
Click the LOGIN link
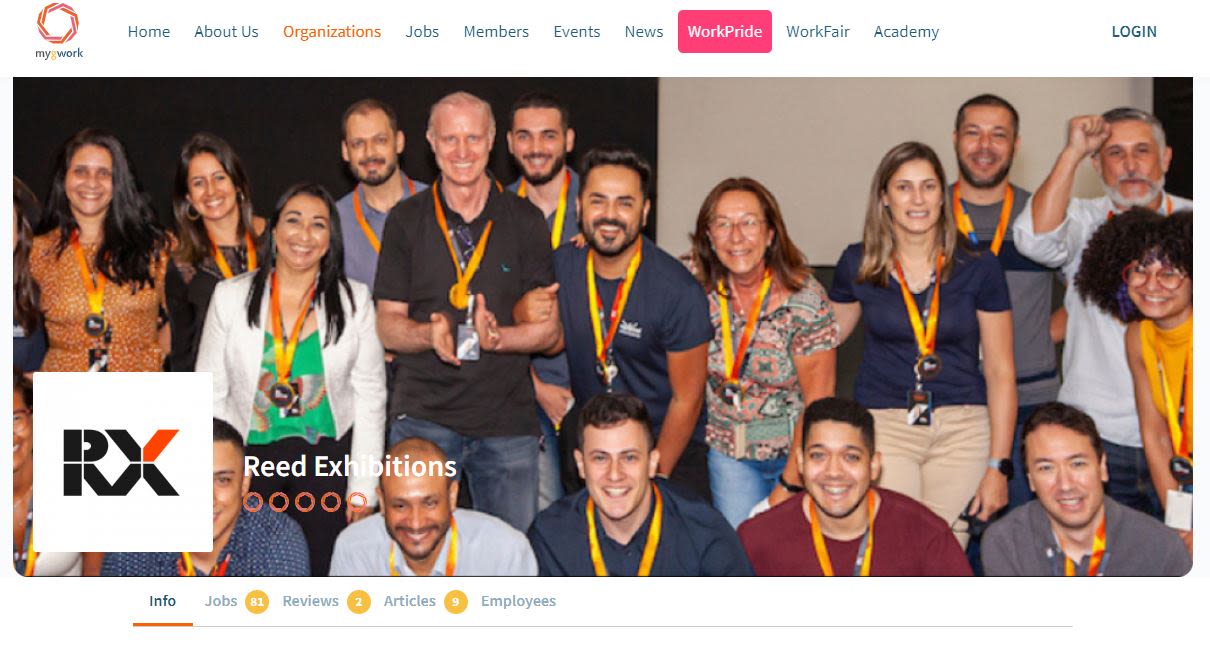(1134, 32)
